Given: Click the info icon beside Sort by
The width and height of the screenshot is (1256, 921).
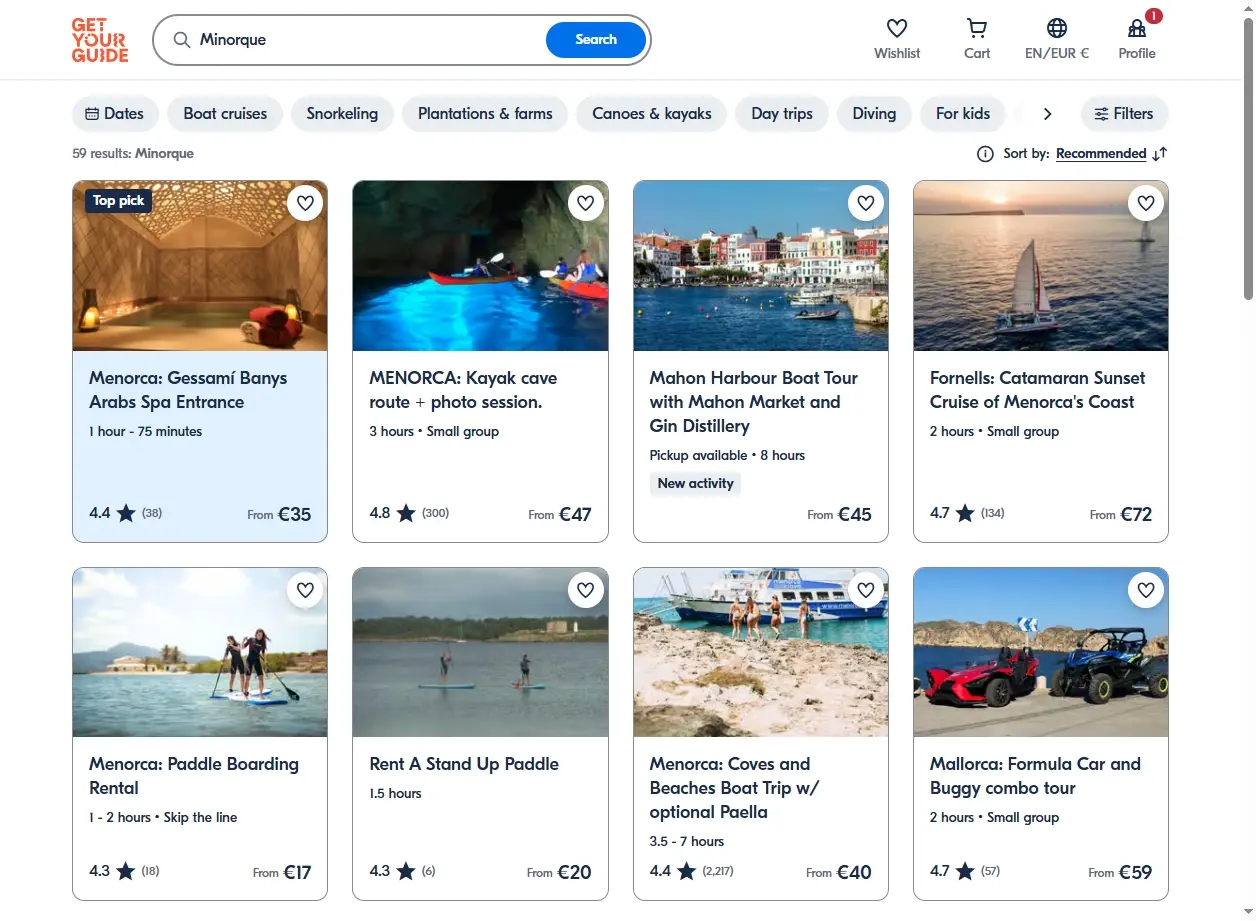Looking at the screenshot, I should click(985, 154).
